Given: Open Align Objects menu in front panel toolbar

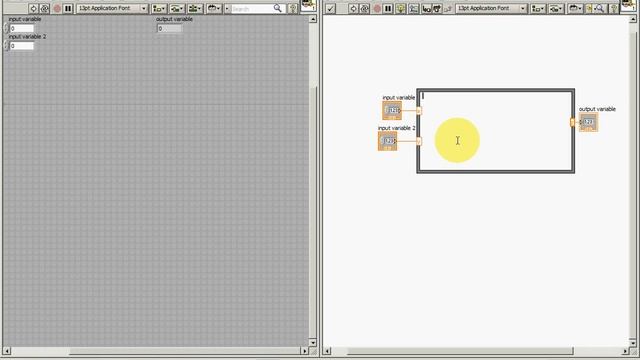Looking at the screenshot, I should pyautogui.click(x=159, y=8).
